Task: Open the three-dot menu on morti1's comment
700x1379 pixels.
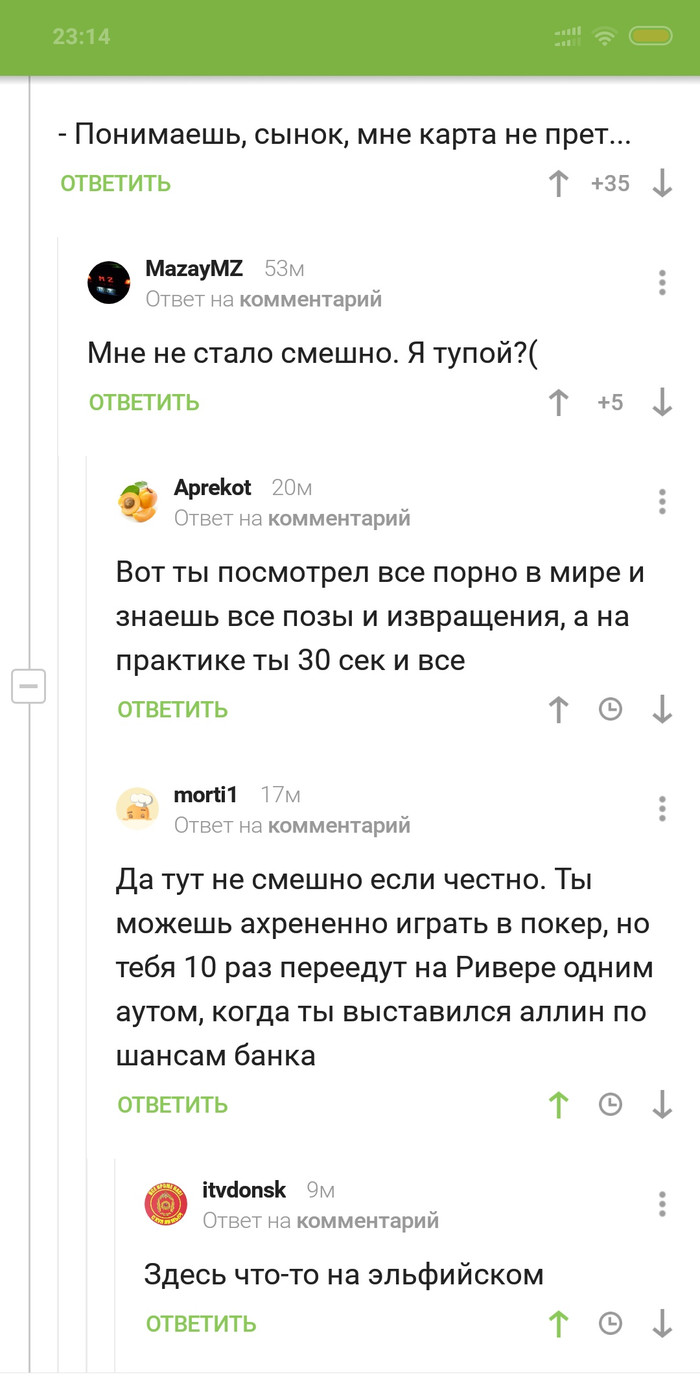Action: tap(662, 808)
